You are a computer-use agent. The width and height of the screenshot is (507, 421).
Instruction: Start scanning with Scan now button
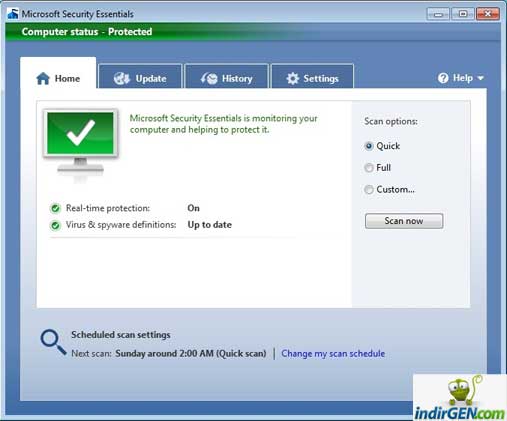(404, 221)
